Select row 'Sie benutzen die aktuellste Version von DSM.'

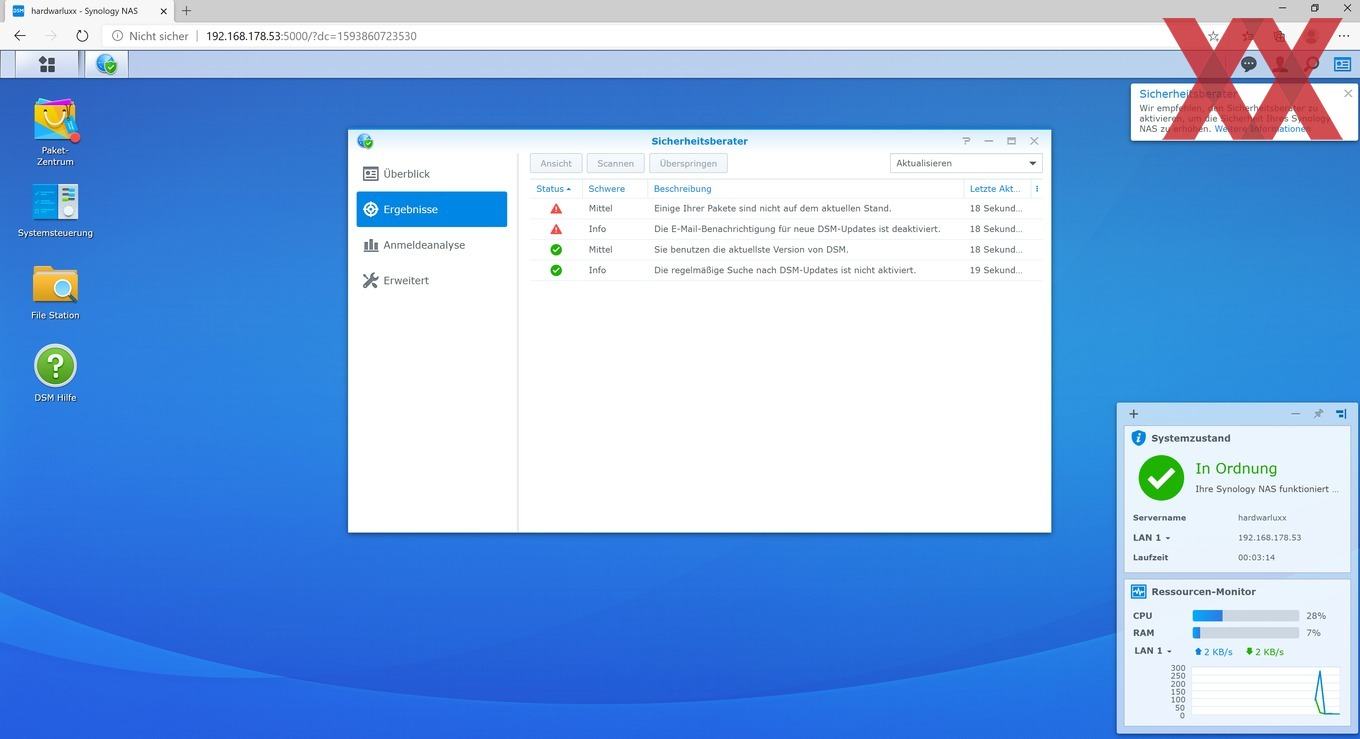point(786,250)
